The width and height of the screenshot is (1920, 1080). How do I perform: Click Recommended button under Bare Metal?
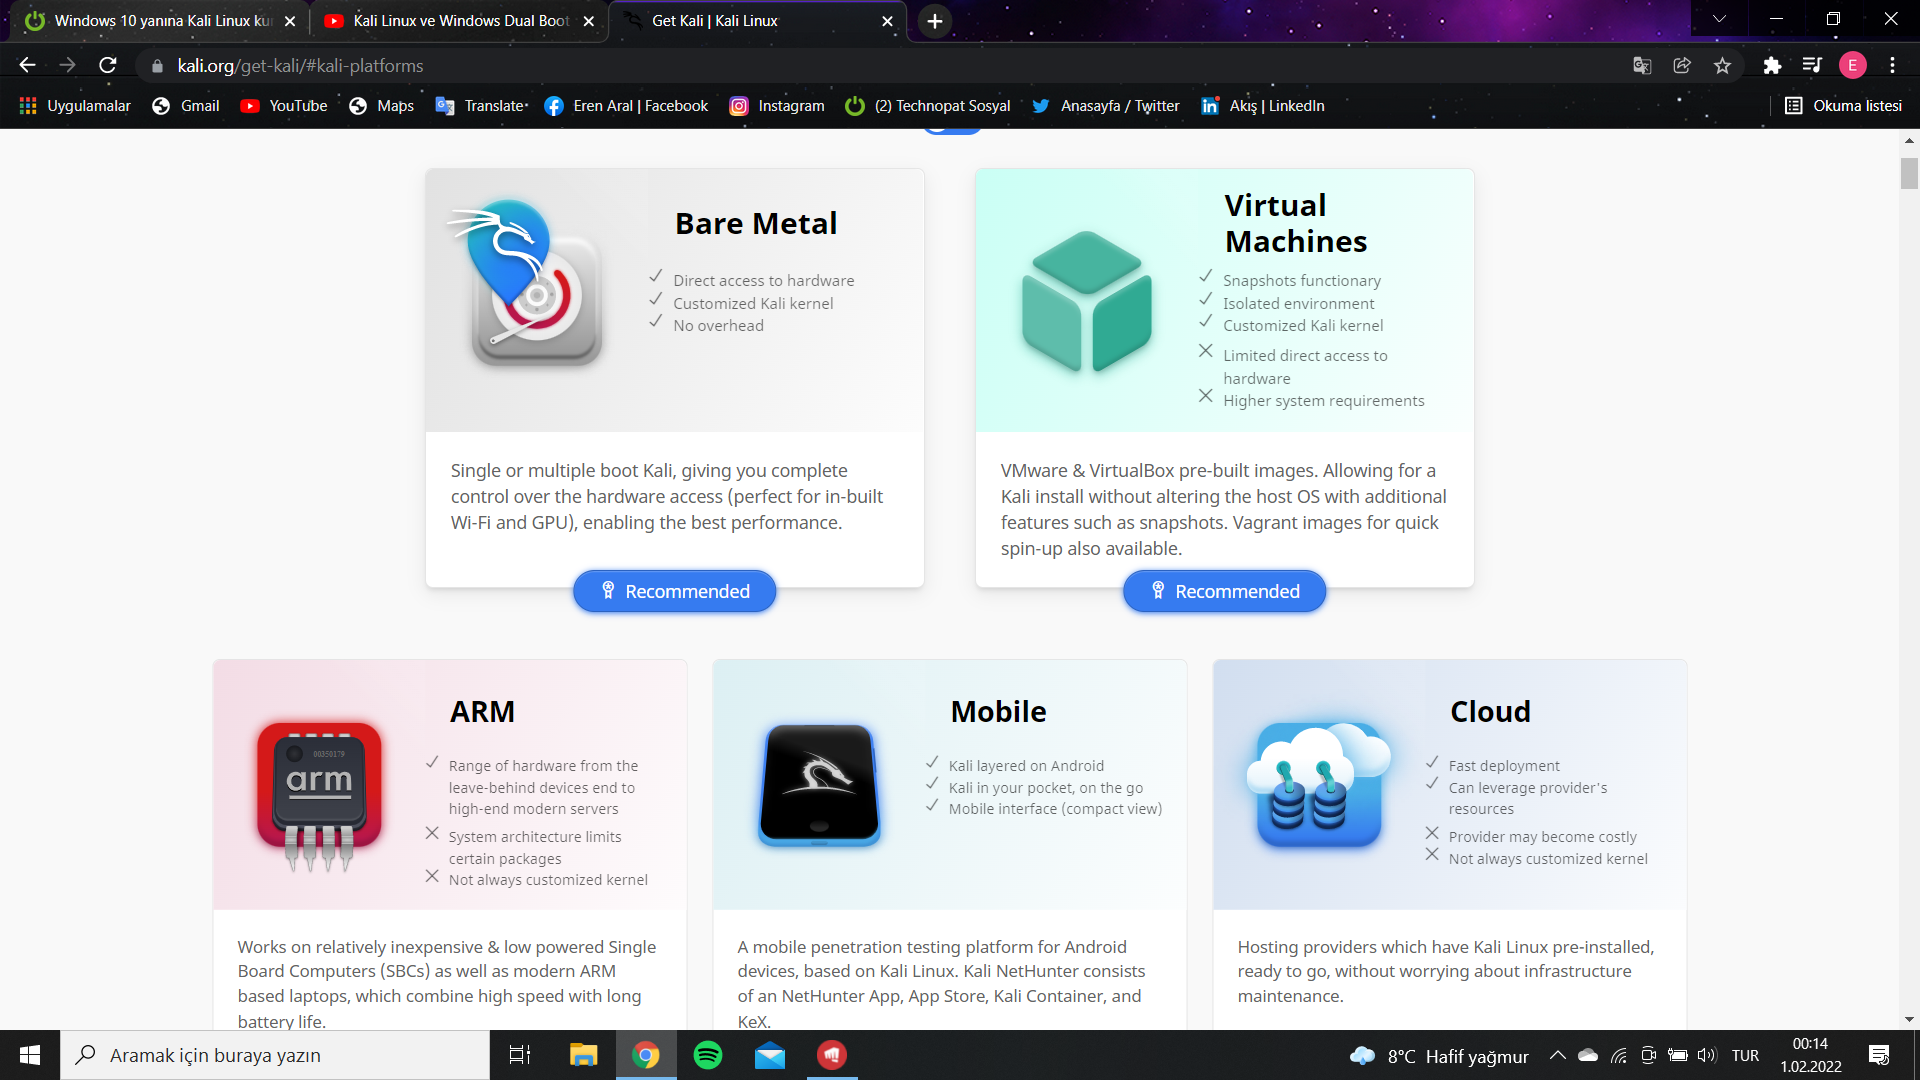click(674, 591)
